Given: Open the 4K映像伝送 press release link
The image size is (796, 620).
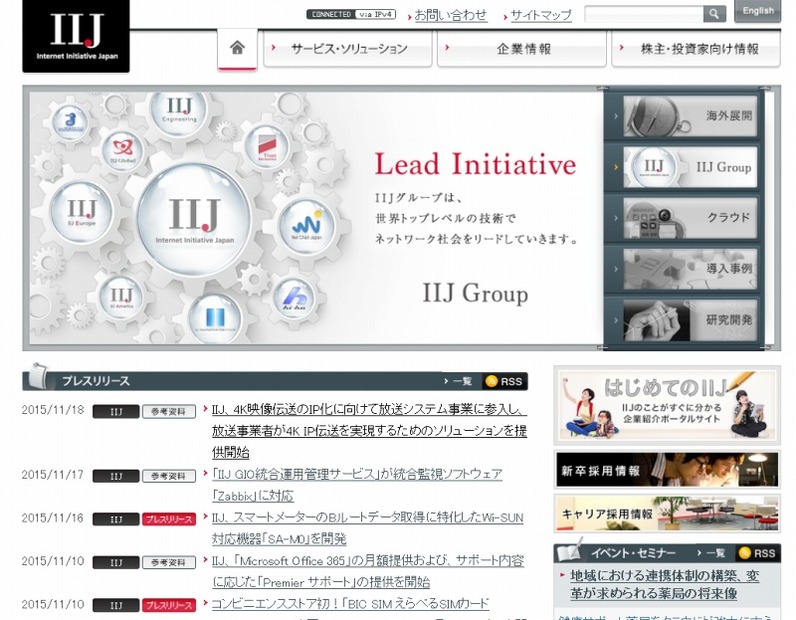Looking at the screenshot, I should tap(369, 431).
